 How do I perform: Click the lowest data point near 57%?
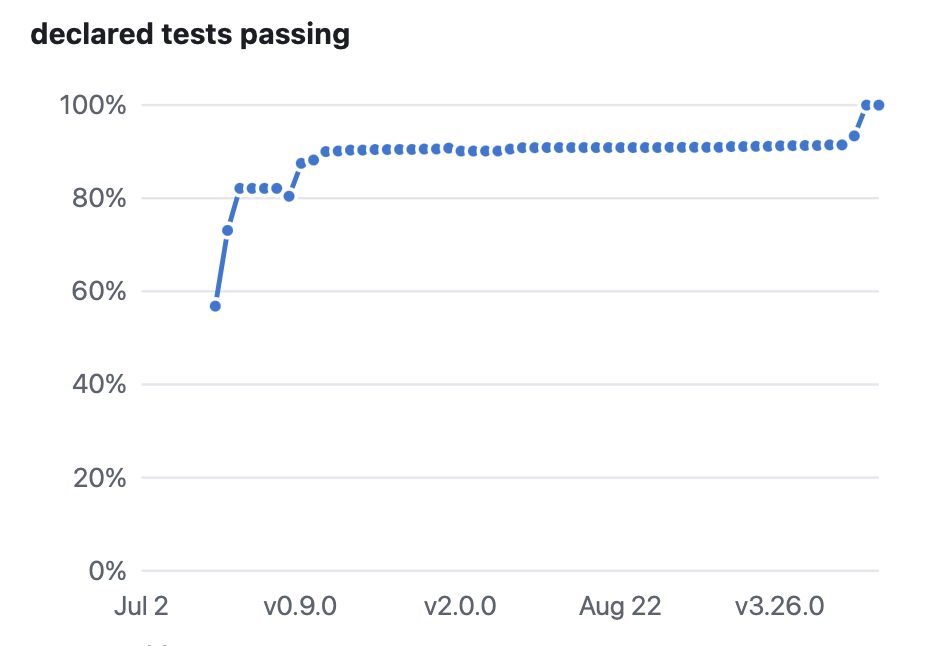(215, 306)
